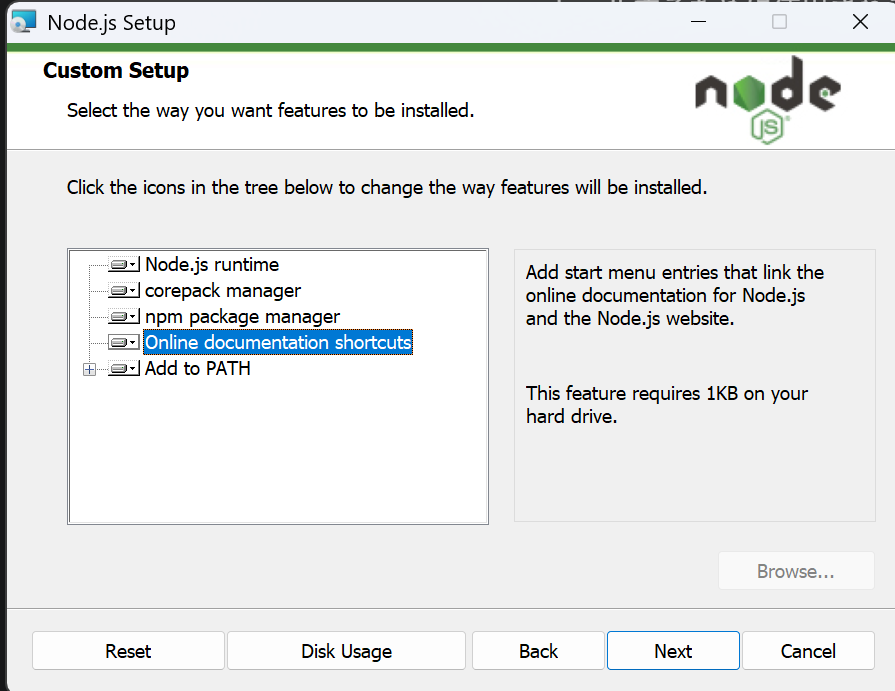895x691 pixels.
Task: Proceed with the Next button
Action: pos(673,651)
